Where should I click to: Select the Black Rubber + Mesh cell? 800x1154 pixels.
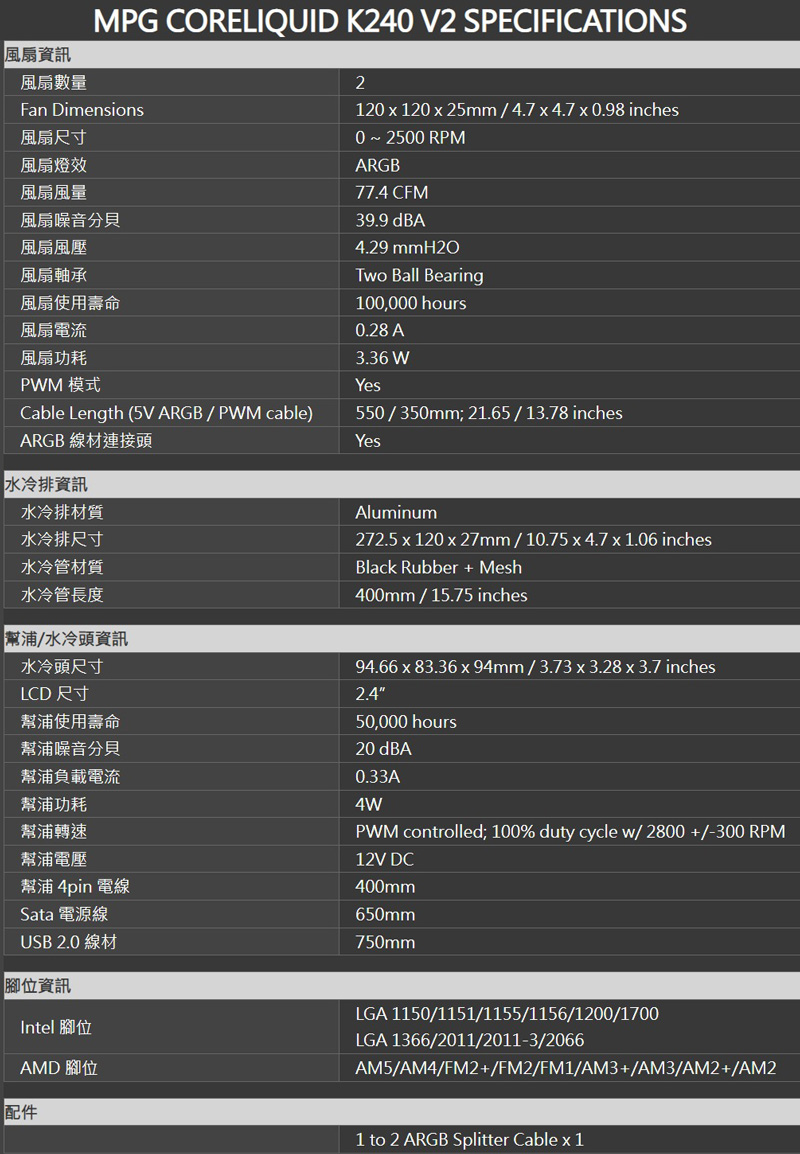pyautogui.click(x=438, y=568)
